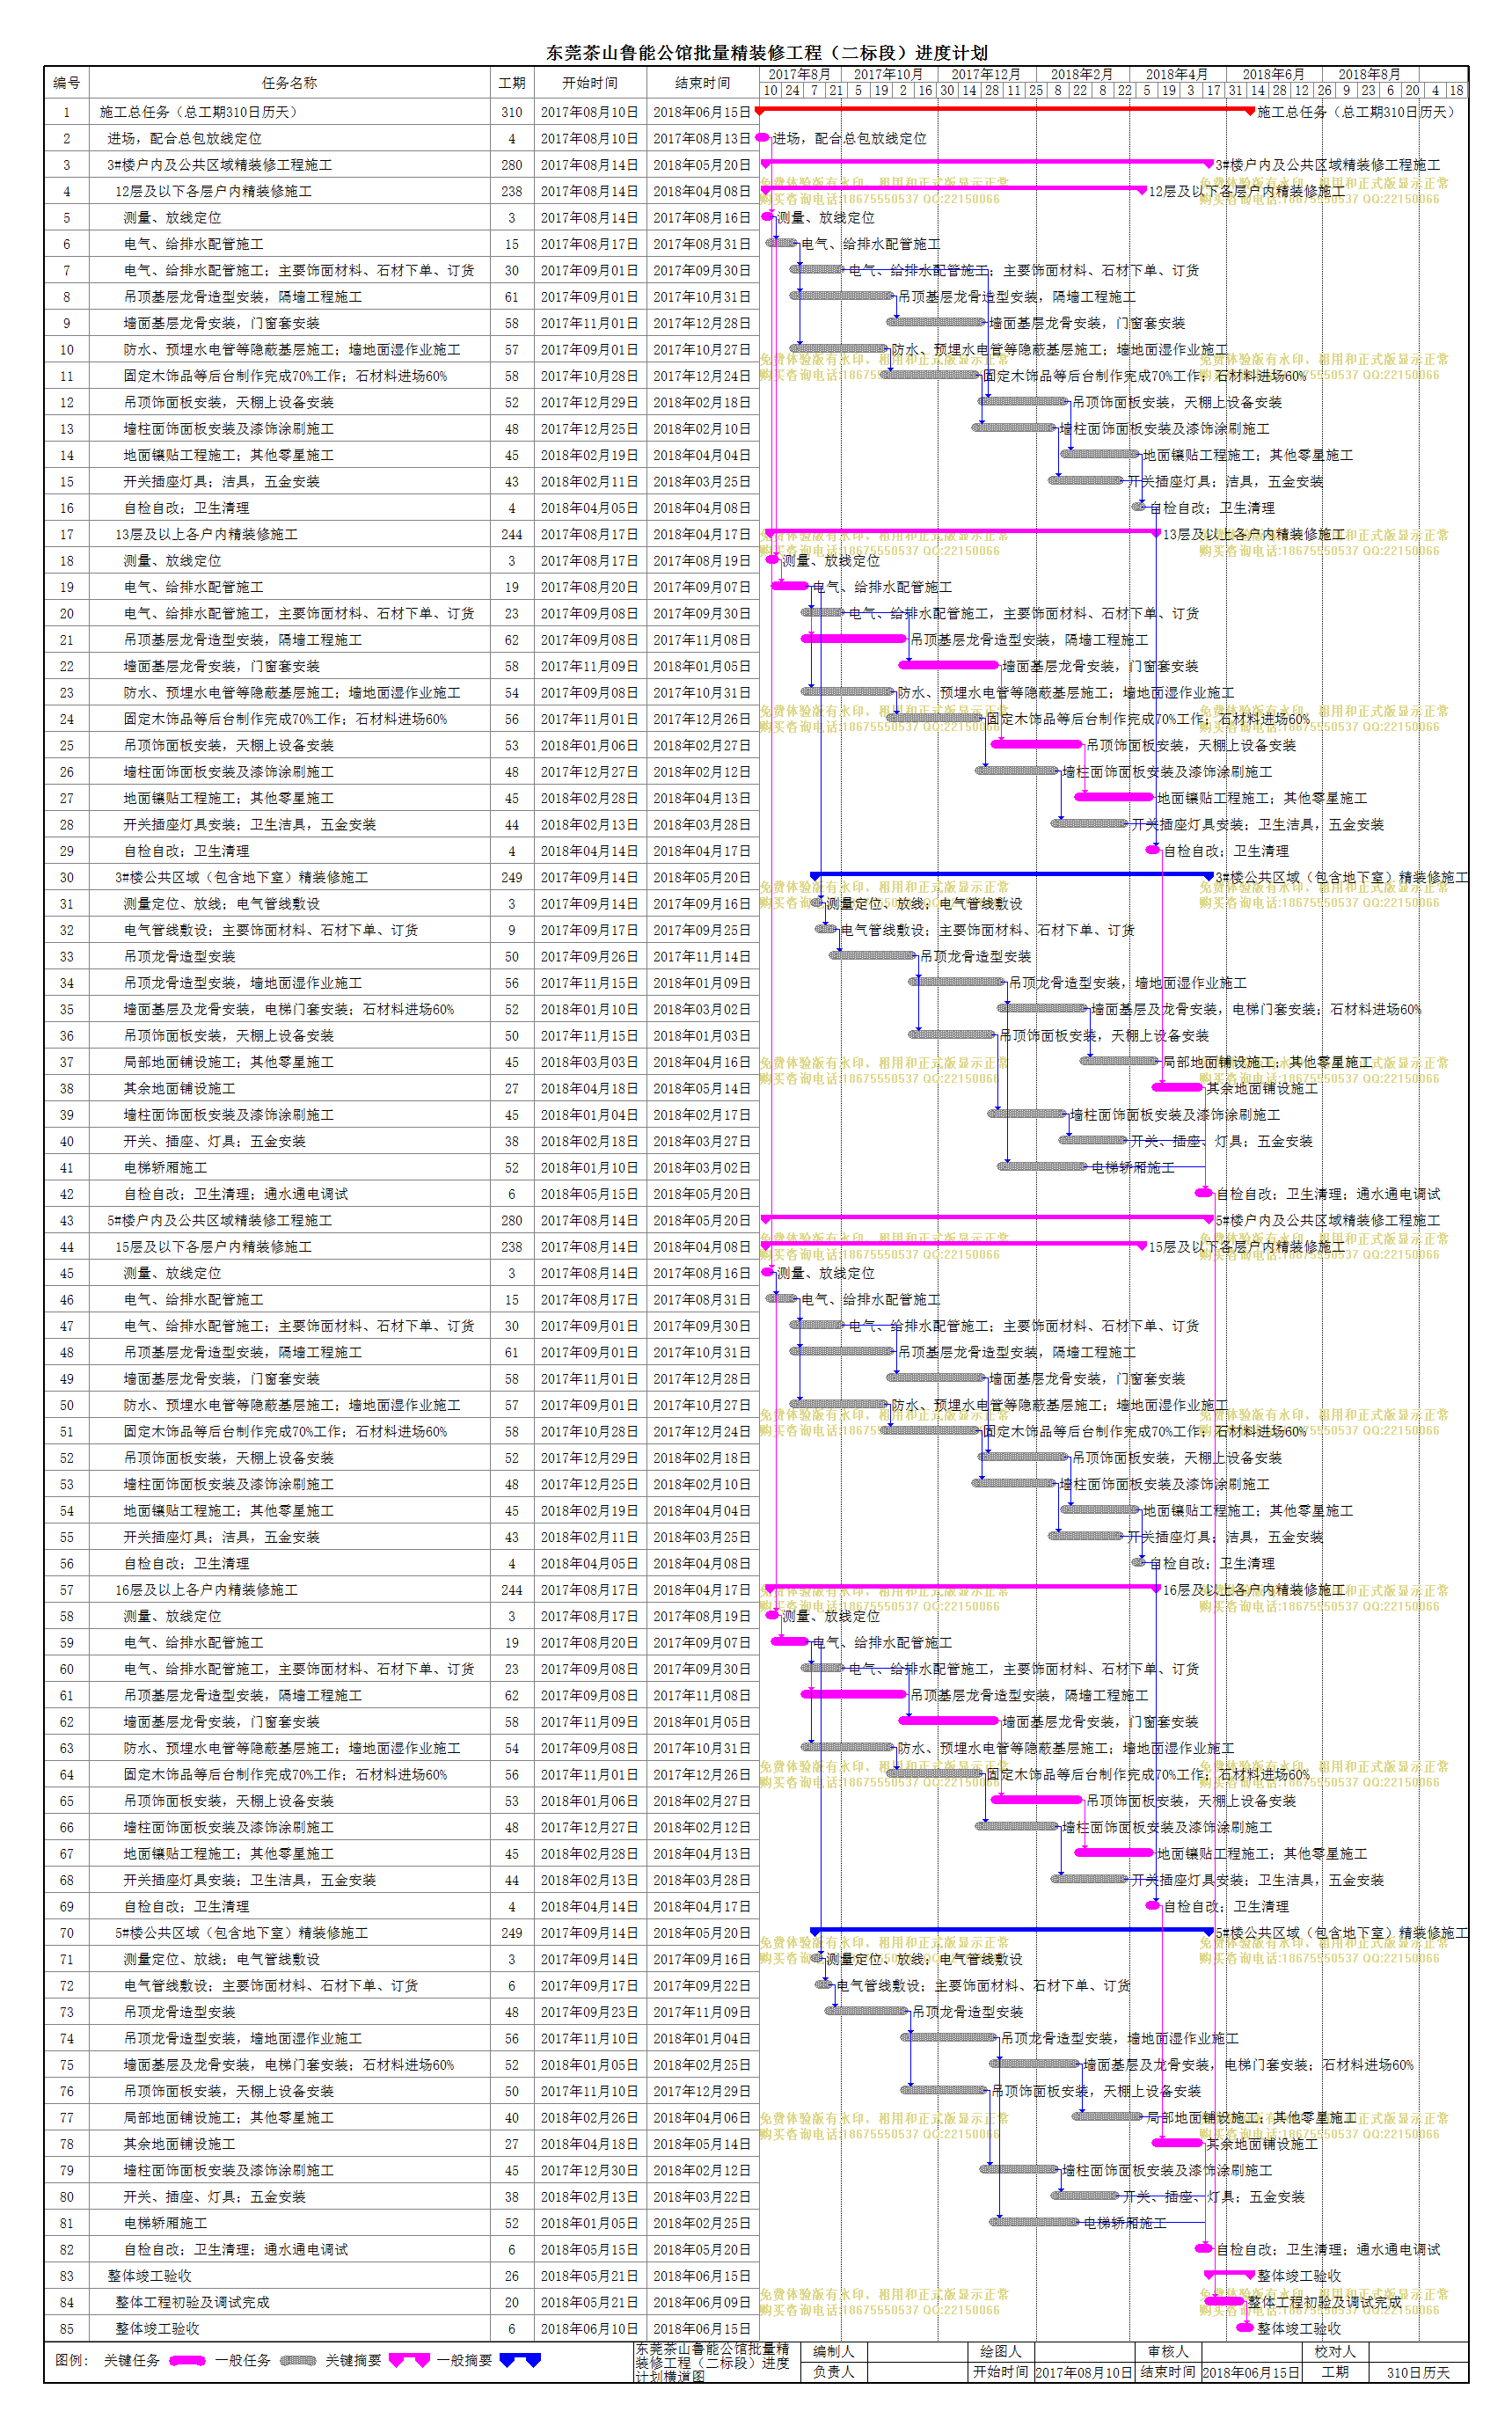Click row 84 start date 2018年05月21日

[590, 2301]
